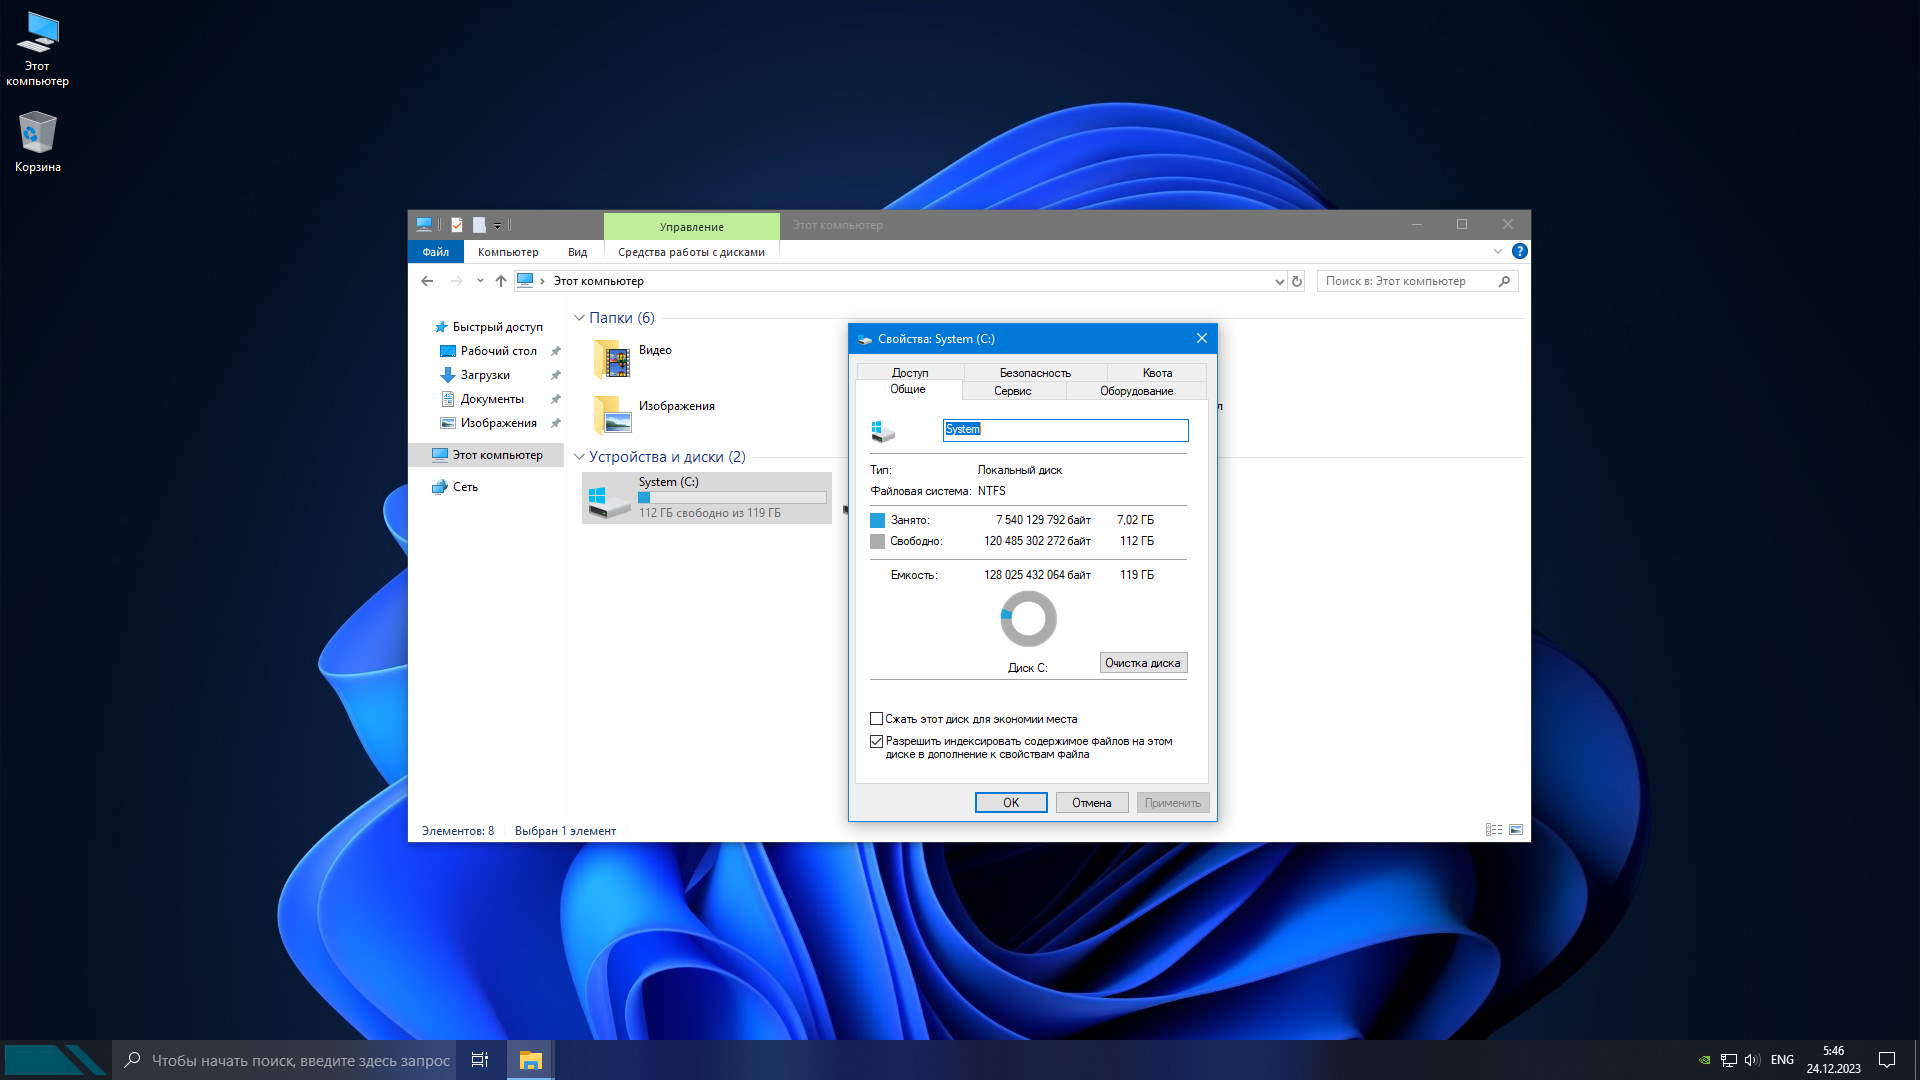Click the drive label name field

pos(1065,429)
